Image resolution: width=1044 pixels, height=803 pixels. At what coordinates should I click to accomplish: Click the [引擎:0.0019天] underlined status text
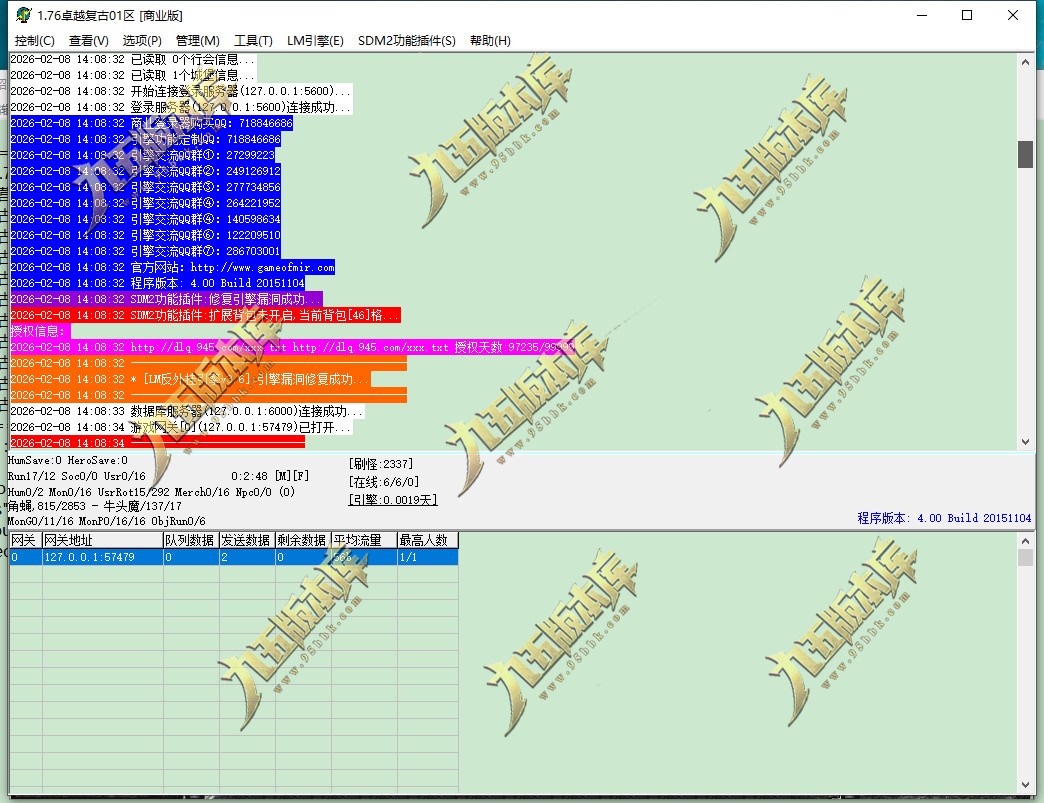[x=393, y=500]
